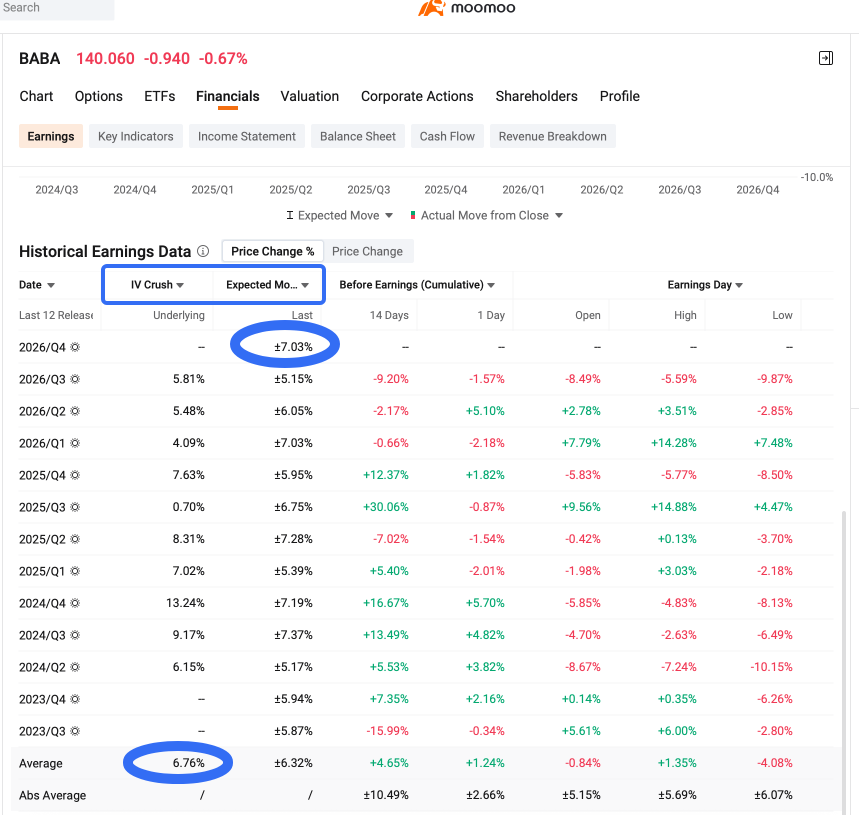
Task: Click the moomoo logo icon
Action: 431,8
